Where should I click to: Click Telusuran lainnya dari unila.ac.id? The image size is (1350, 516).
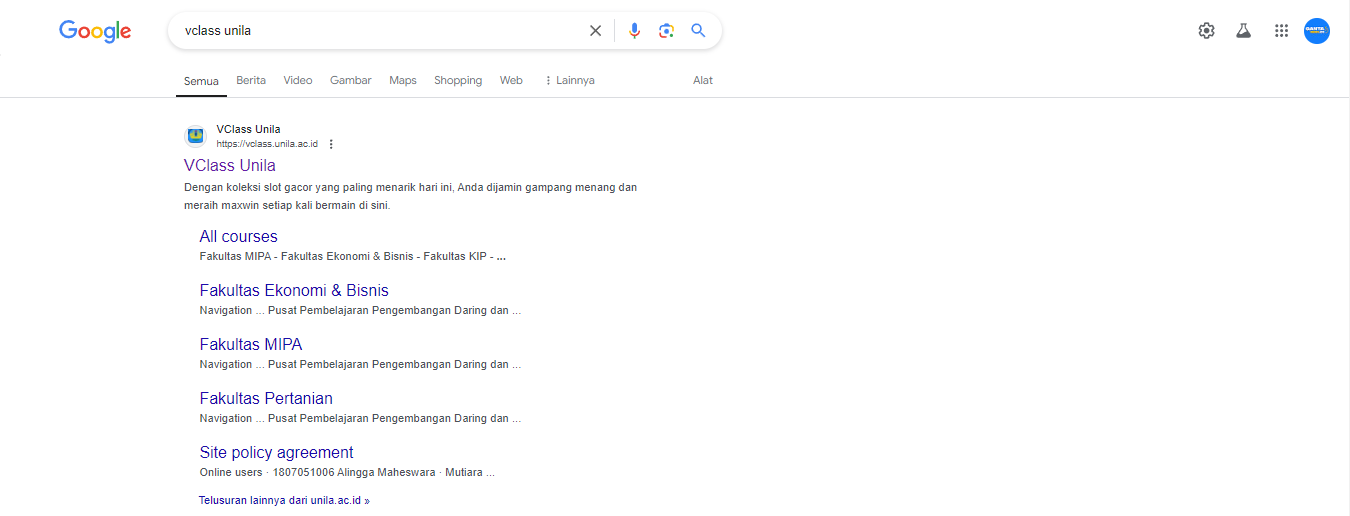284,500
